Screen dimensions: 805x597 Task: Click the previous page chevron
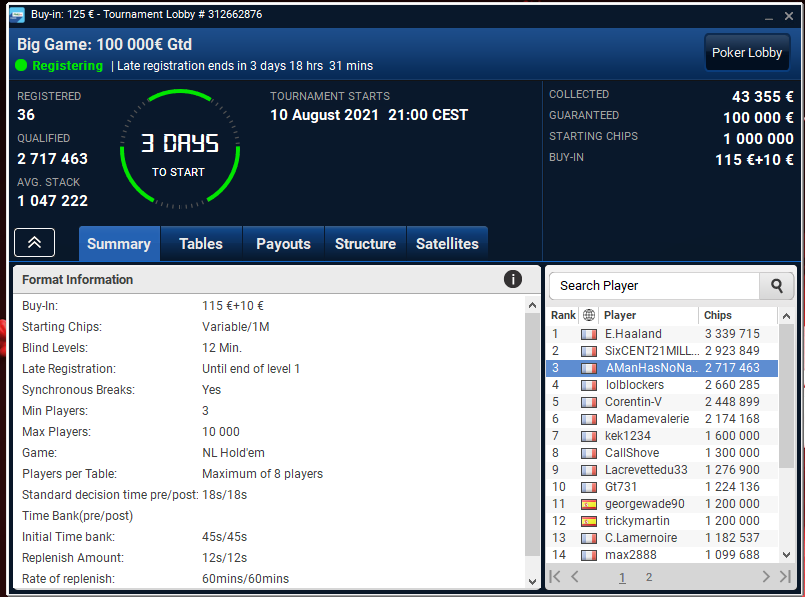pyautogui.click(x=573, y=577)
